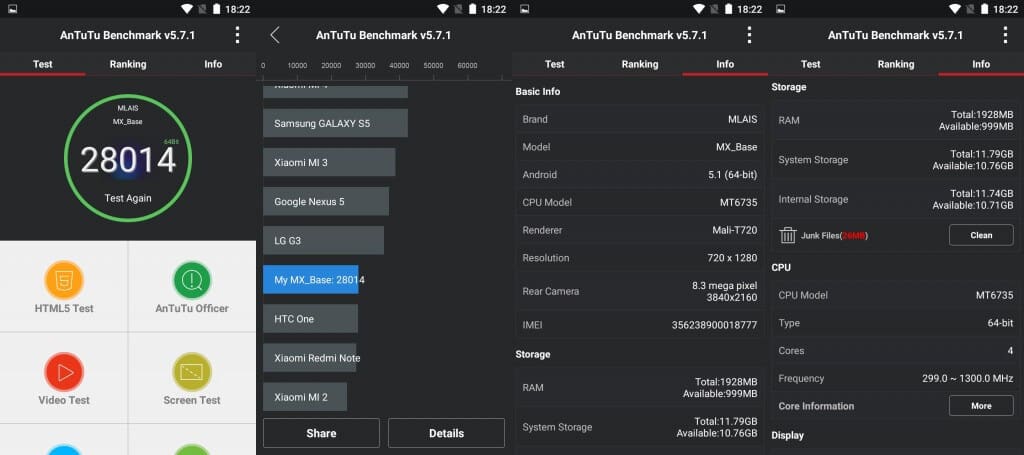Click the Basic Info section header

click(537, 91)
